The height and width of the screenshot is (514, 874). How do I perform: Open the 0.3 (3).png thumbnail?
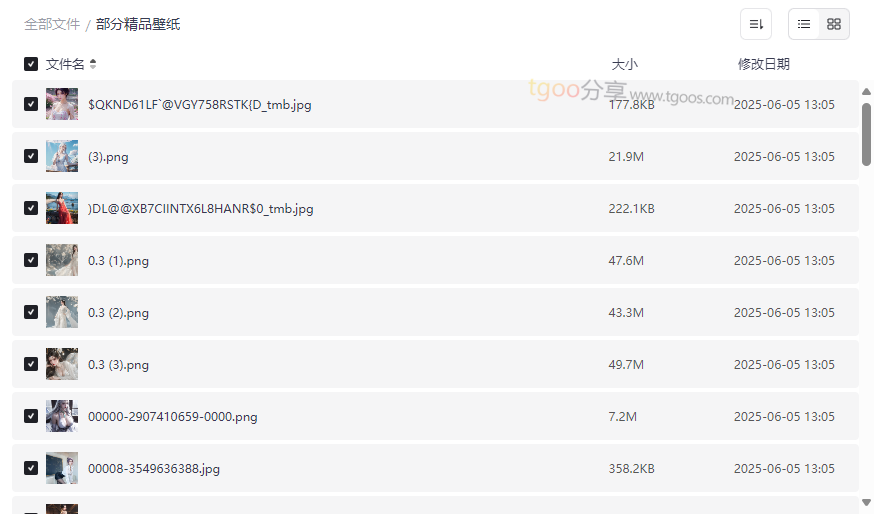62,364
